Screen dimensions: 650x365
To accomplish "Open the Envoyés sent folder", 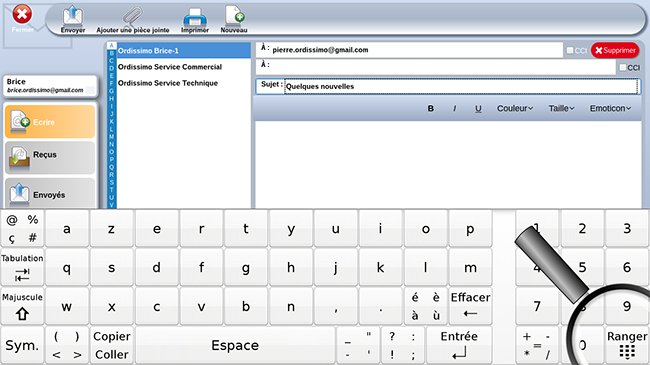I will [50, 194].
